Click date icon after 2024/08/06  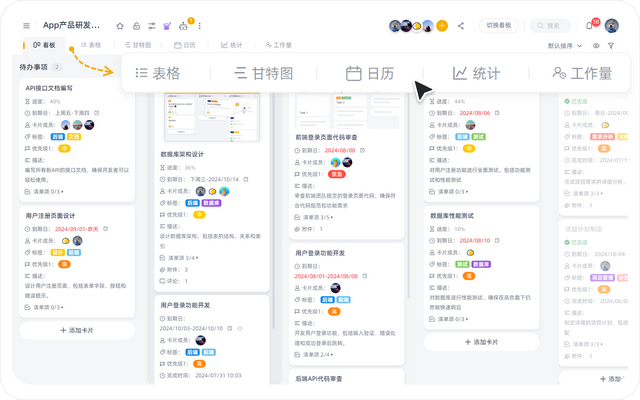coord(497,113)
